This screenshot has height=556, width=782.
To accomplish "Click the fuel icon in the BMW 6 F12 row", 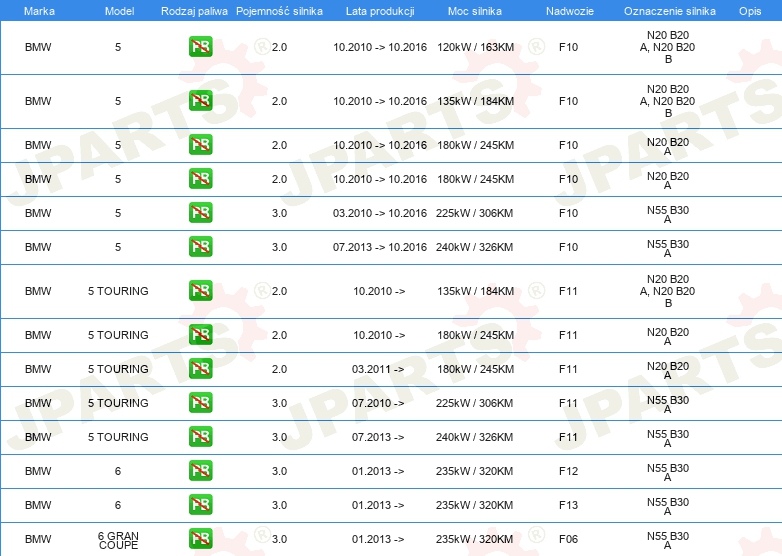I will tap(200, 471).
